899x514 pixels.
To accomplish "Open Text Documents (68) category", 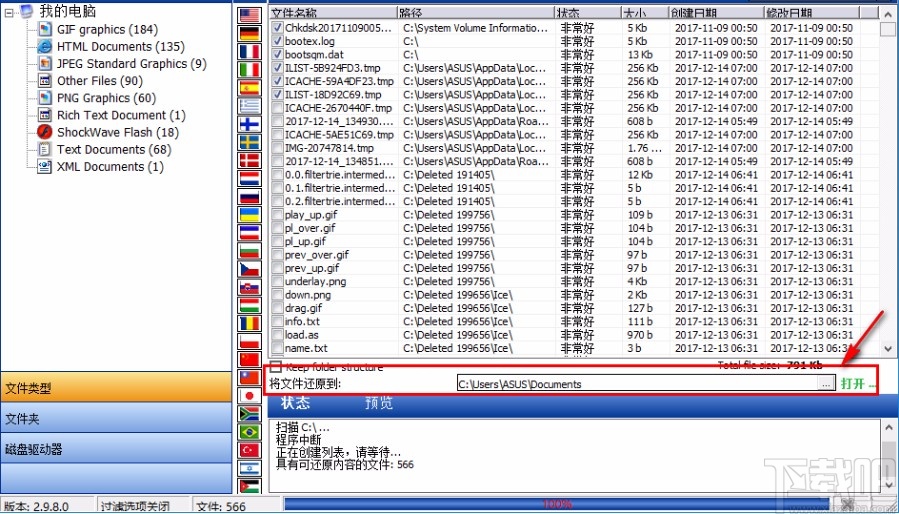I will [114, 150].
